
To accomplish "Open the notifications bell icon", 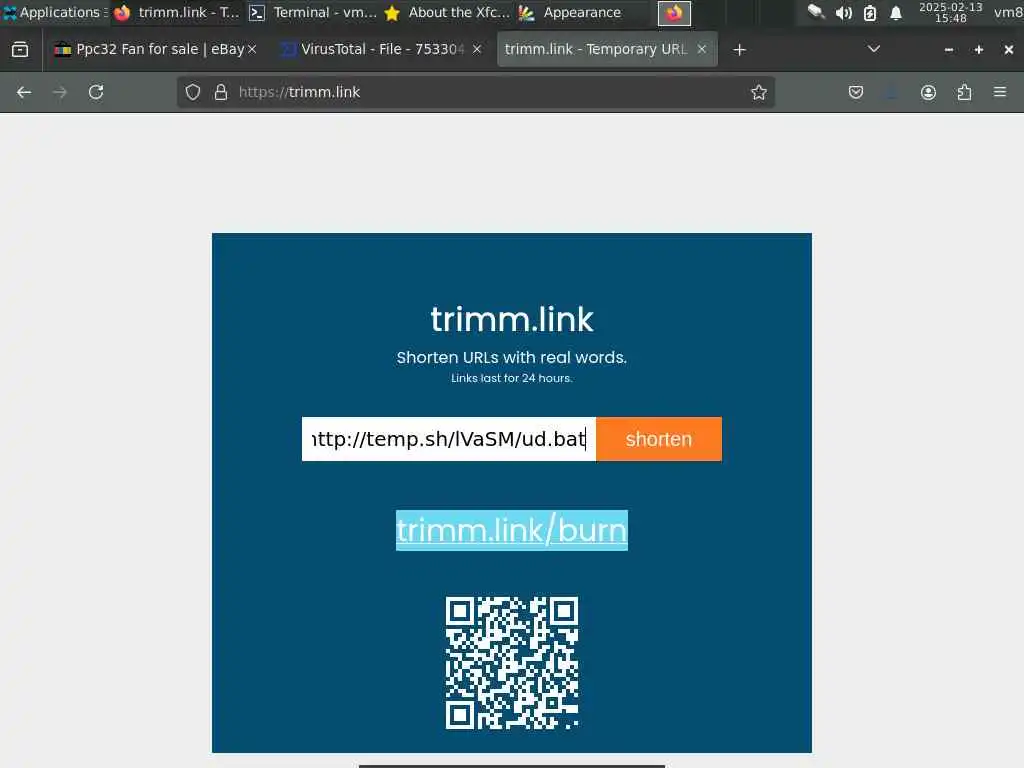I will pos(896,12).
